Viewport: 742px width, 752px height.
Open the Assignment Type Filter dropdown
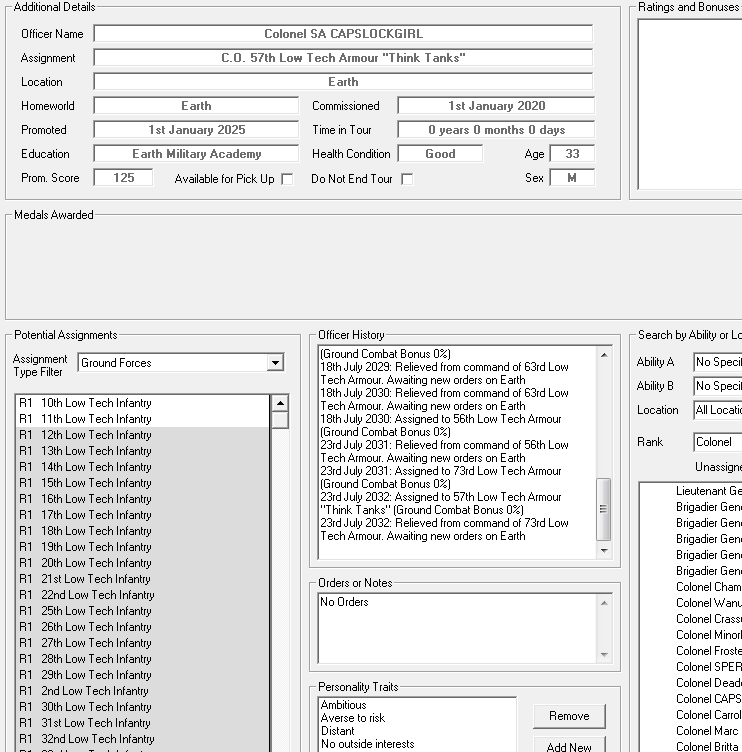(275, 363)
